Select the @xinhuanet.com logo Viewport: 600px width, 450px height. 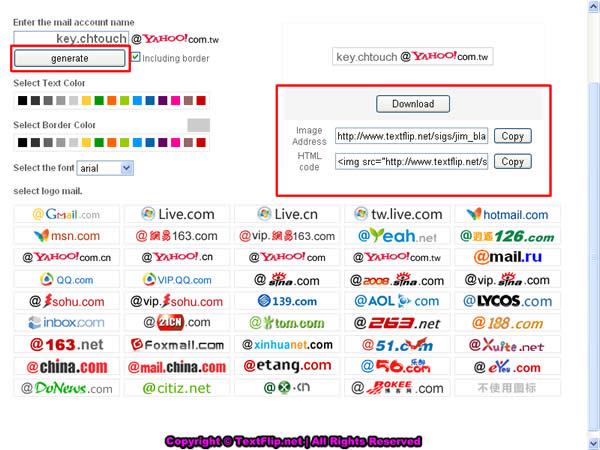pos(287,344)
